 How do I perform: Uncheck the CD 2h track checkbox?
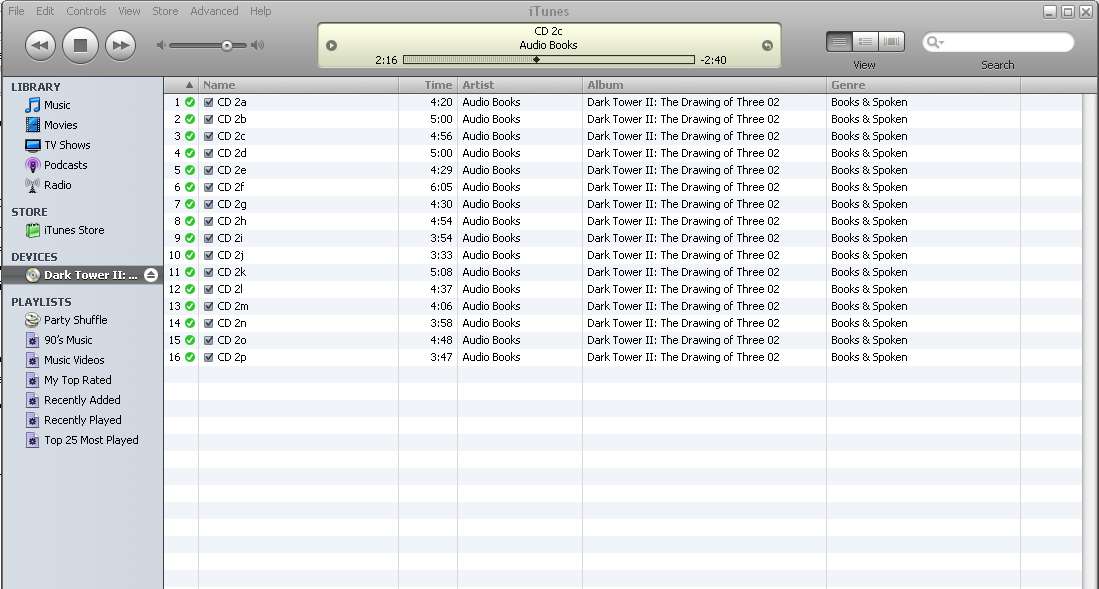point(208,221)
